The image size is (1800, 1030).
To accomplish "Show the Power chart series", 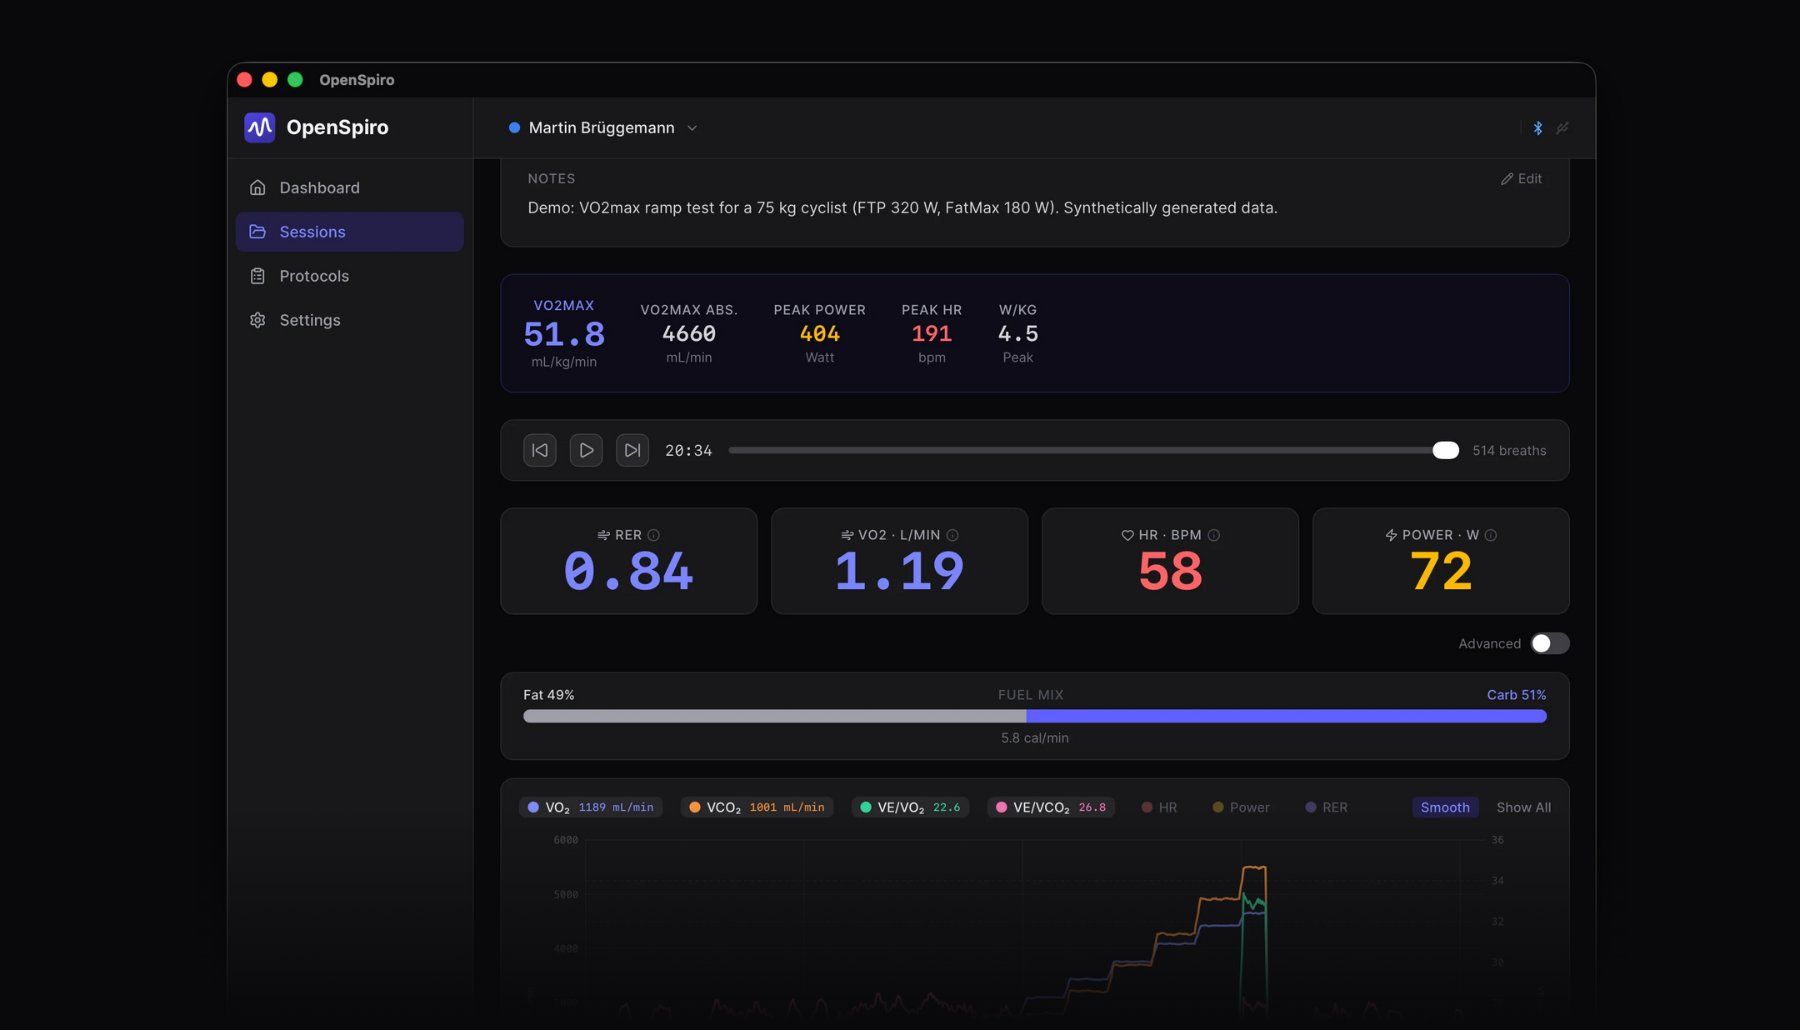I will tap(1241, 807).
